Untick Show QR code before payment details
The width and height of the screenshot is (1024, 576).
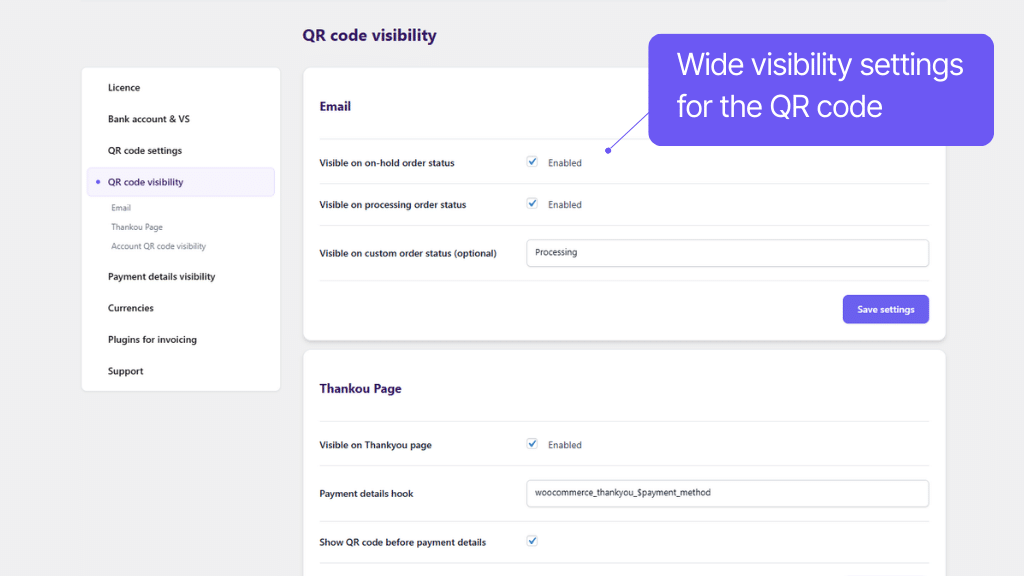click(x=532, y=540)
